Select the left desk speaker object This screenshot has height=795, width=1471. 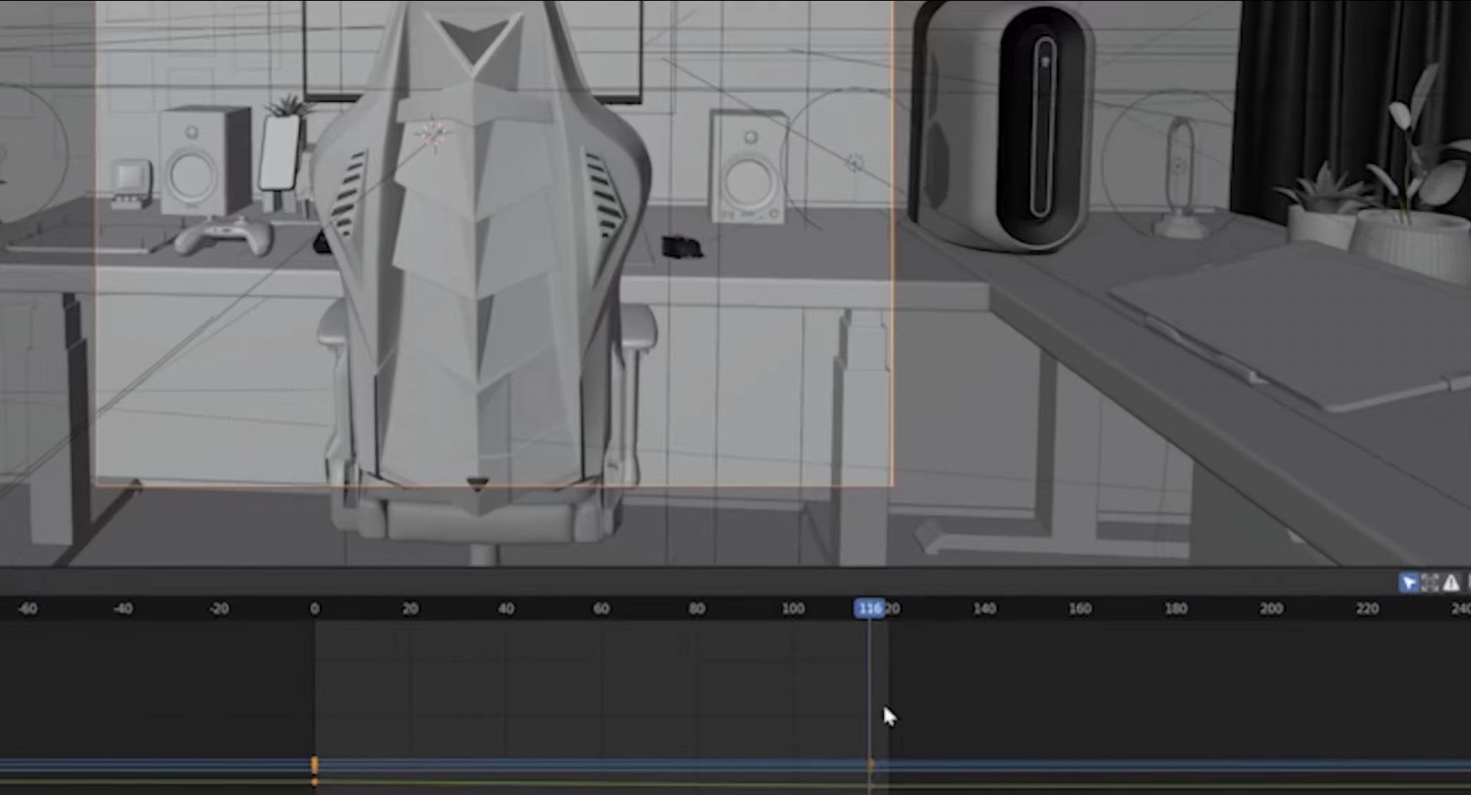204,160
